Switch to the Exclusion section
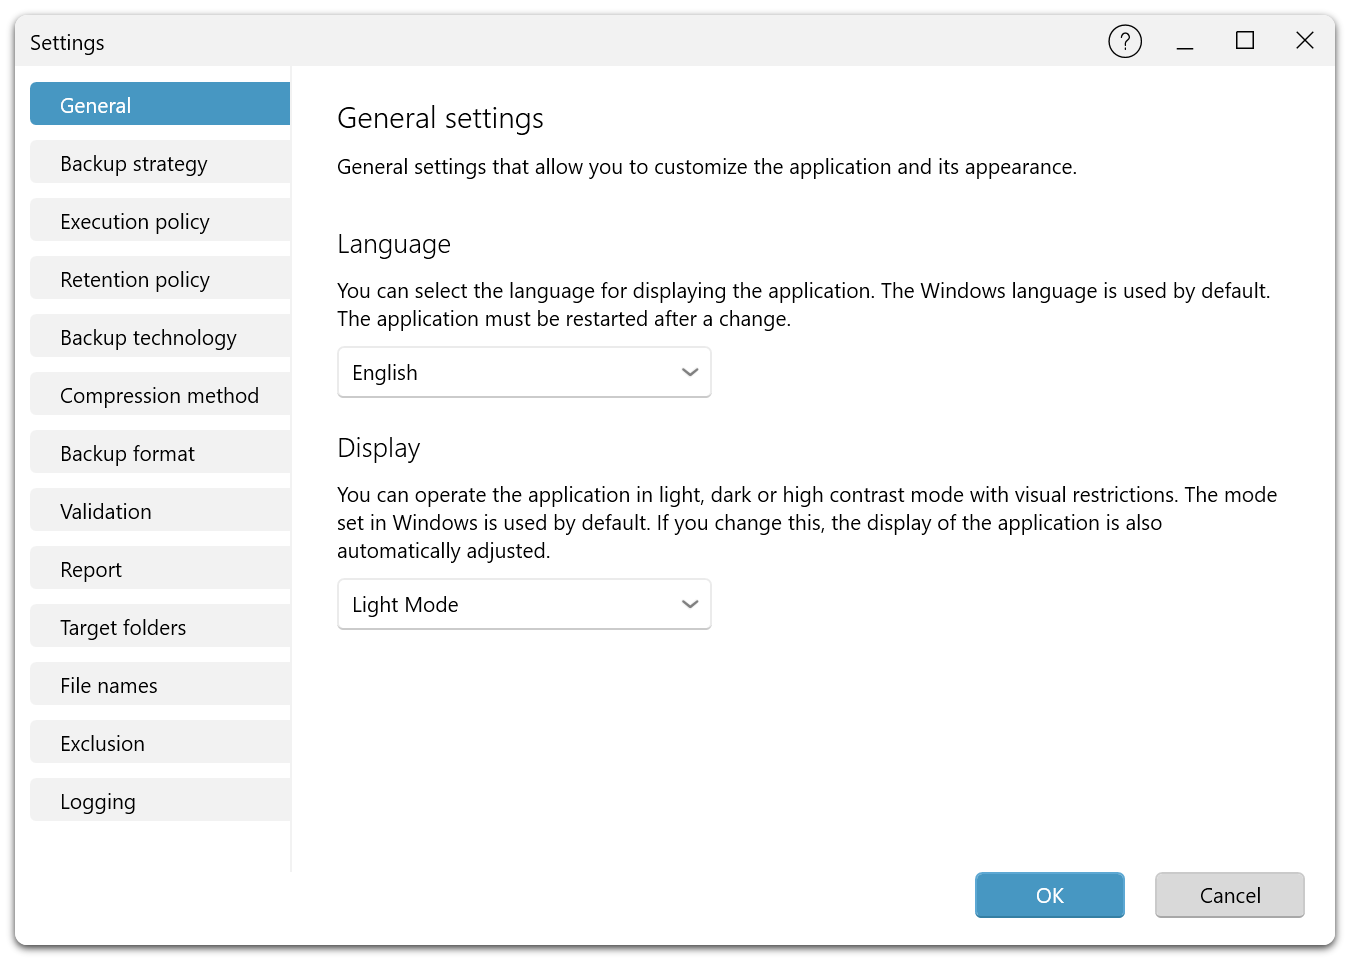Screen dimensions: 1350x960 [160, 743]
